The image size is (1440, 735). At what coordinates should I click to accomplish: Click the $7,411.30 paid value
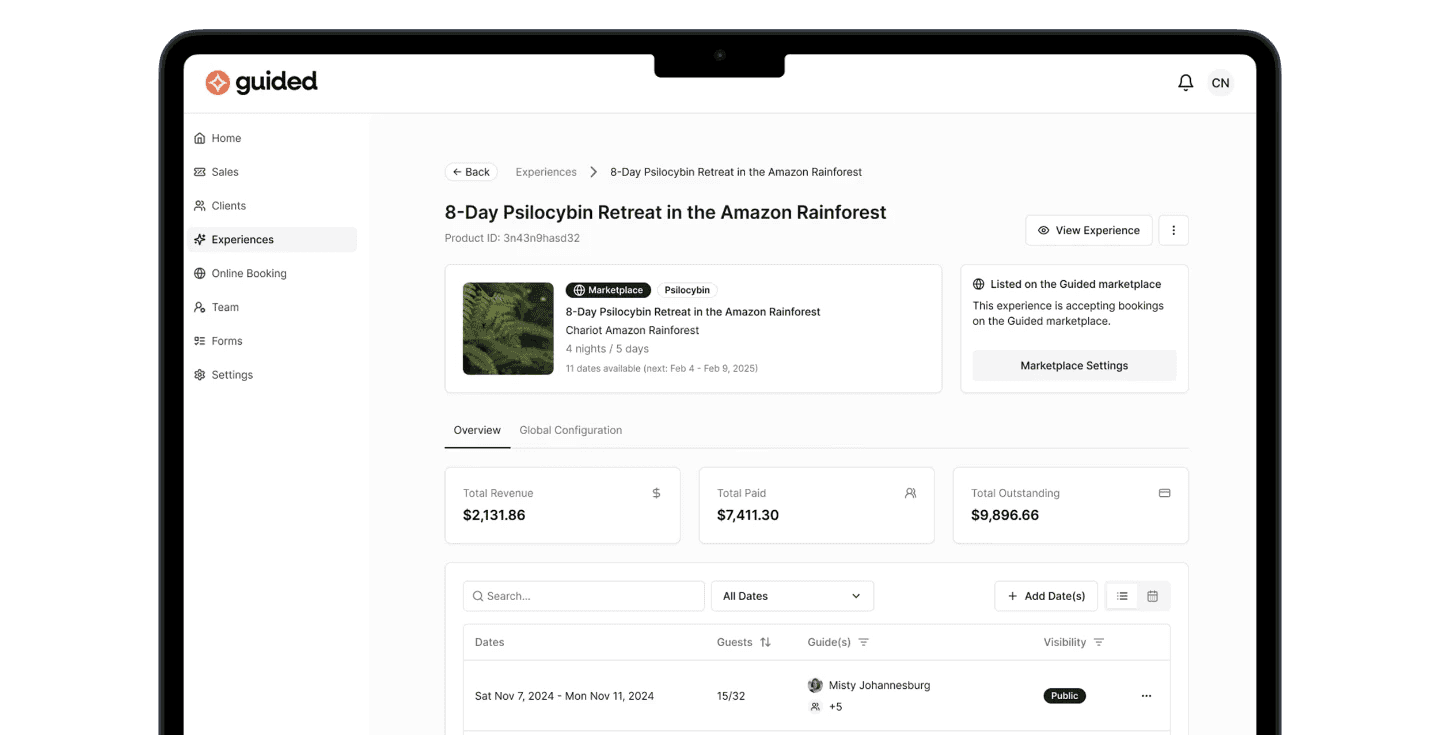click(748, 515)
